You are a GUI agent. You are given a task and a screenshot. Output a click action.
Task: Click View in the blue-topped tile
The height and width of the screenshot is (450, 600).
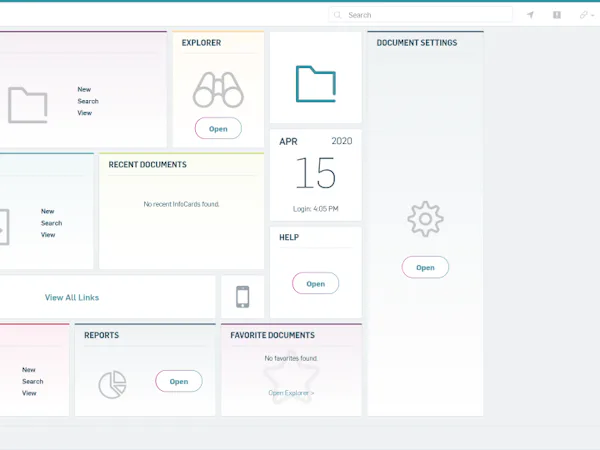(x=48, y=235)
